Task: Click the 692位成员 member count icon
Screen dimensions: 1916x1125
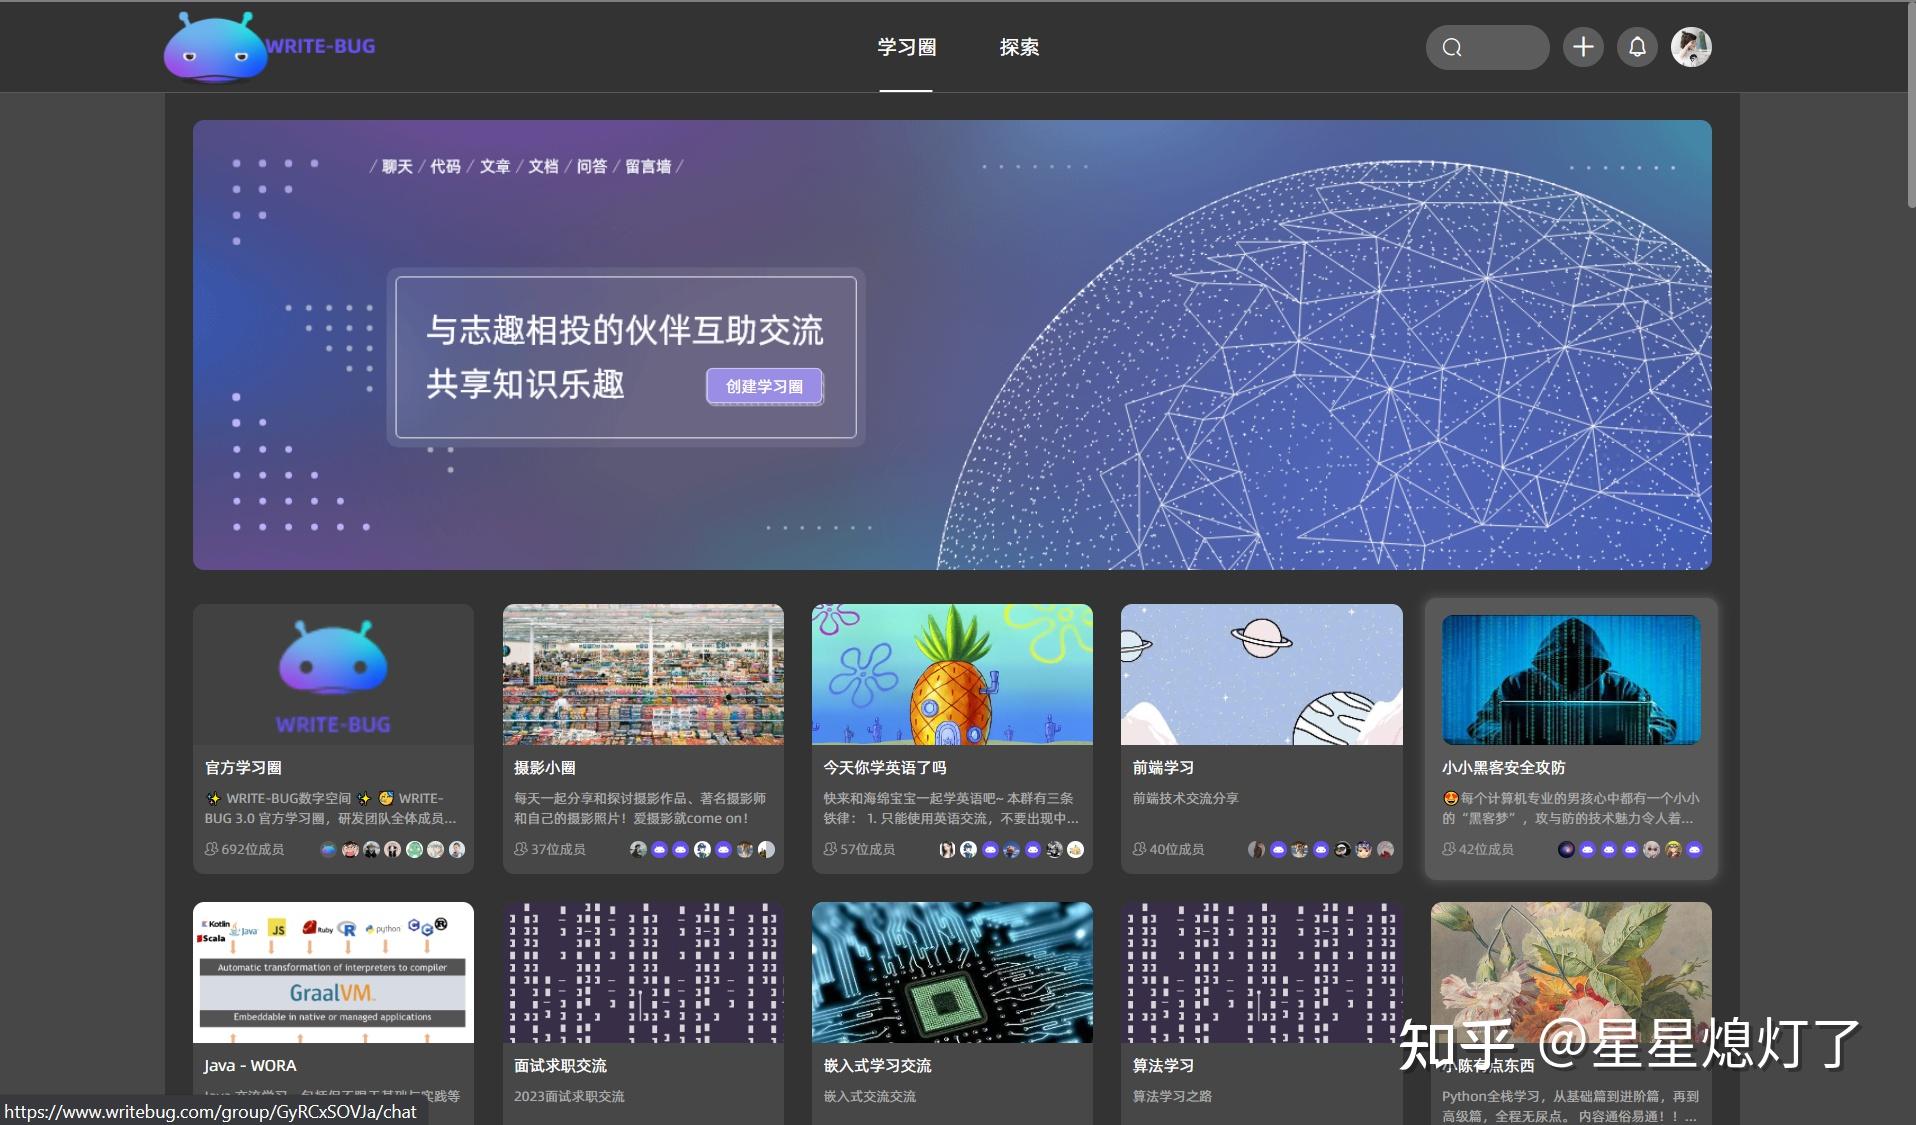Action: pos(211,849)
